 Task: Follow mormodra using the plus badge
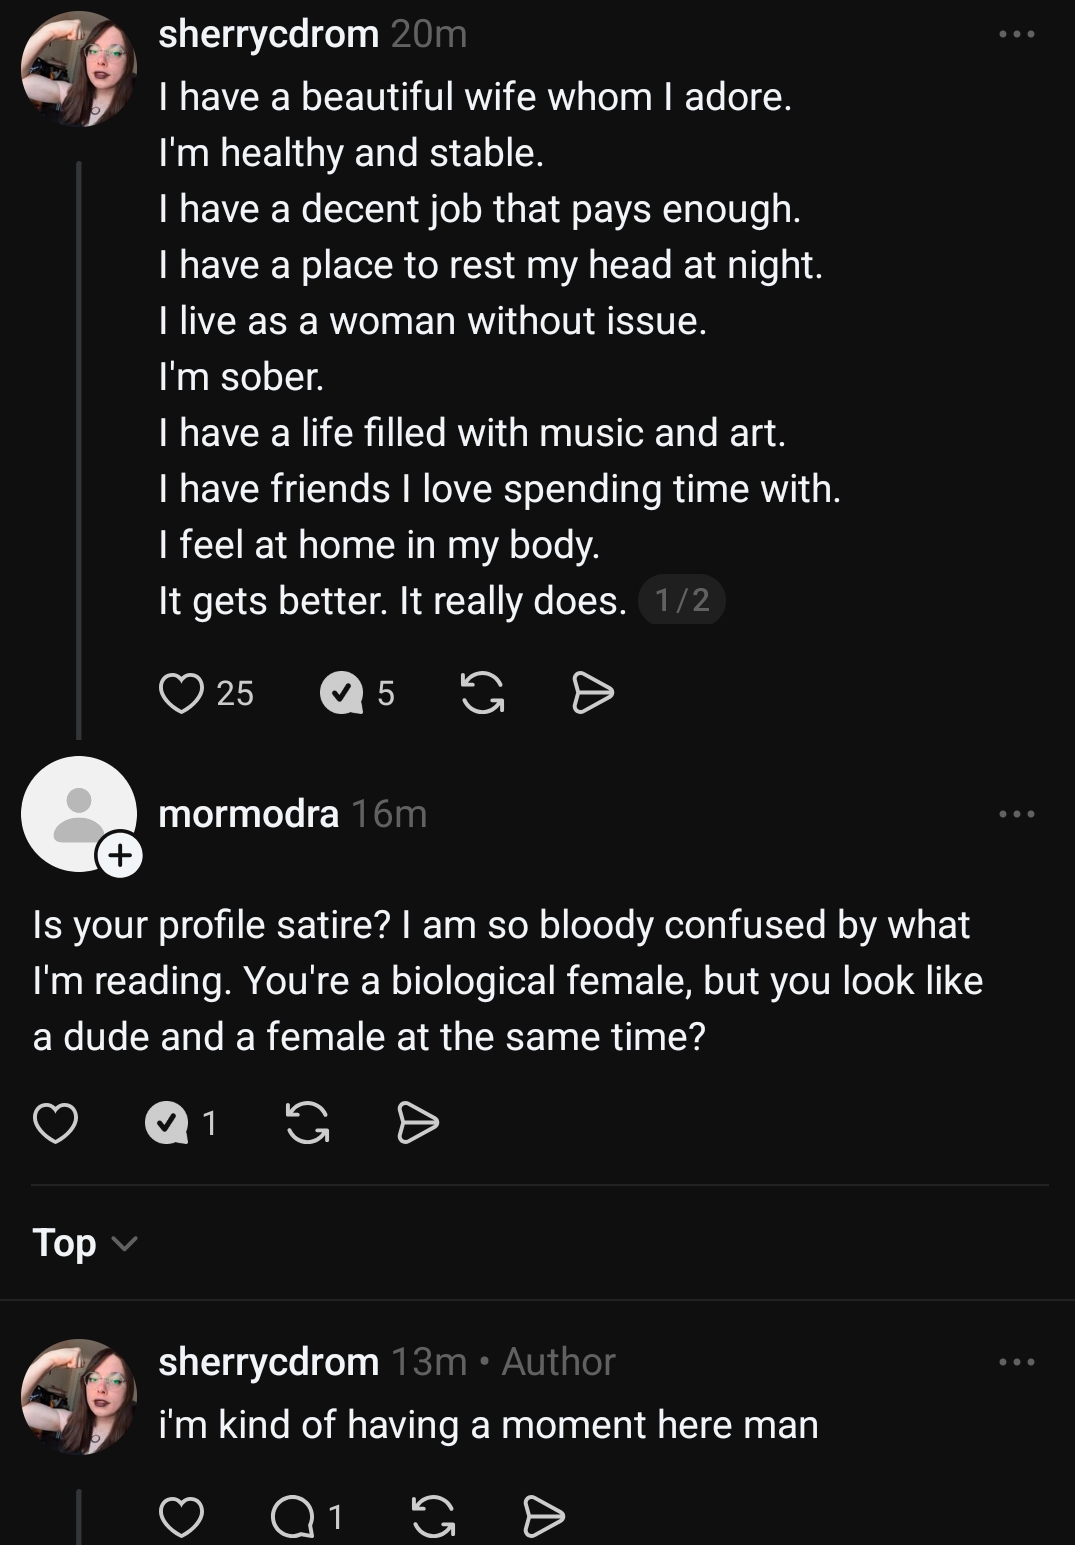[119, 856]
